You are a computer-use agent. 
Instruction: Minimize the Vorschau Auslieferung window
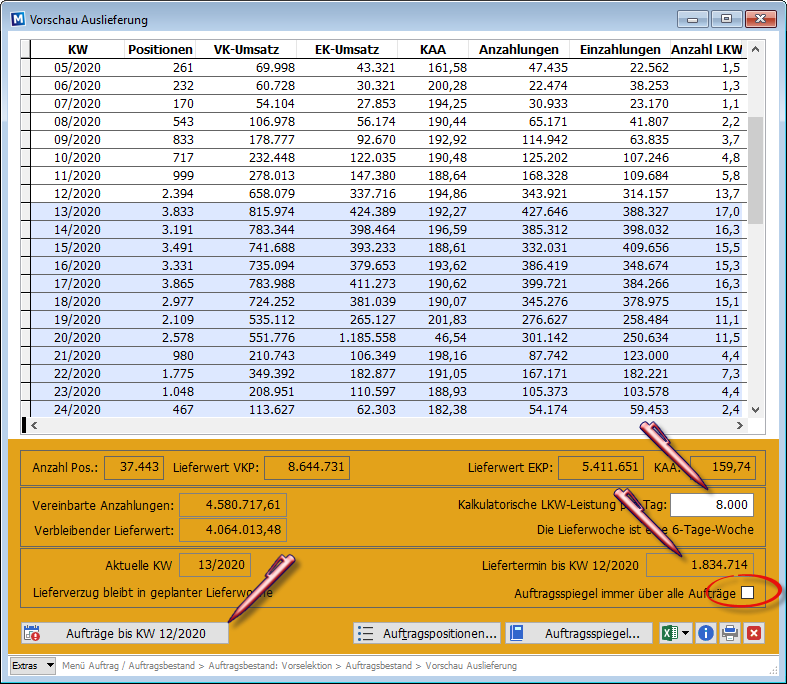(693, 20)
